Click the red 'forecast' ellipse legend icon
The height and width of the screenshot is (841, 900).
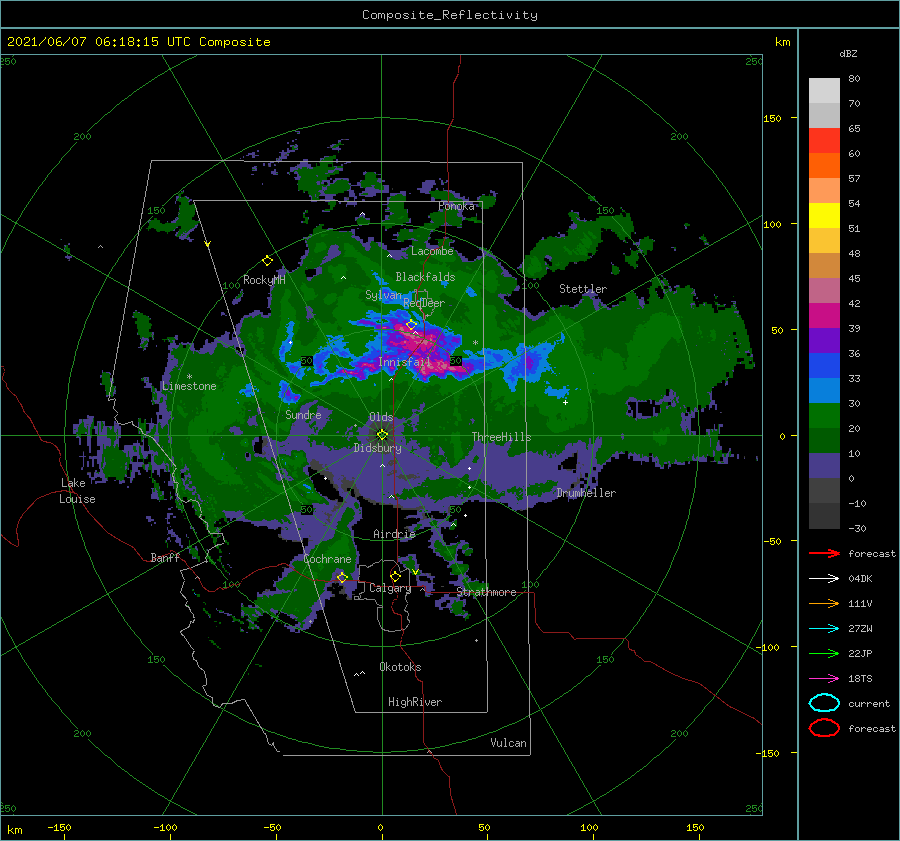click(824, 728)
